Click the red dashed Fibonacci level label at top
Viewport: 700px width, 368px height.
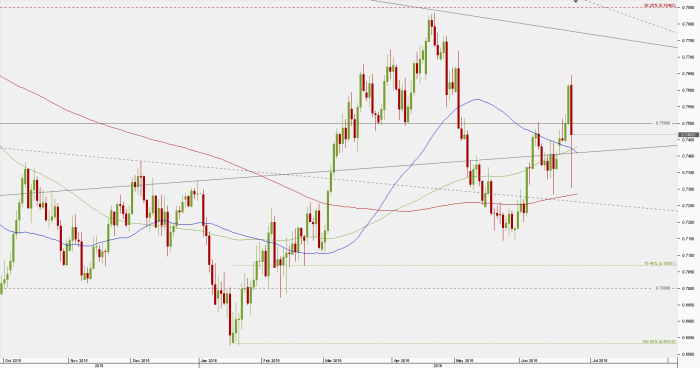[659, 6]
